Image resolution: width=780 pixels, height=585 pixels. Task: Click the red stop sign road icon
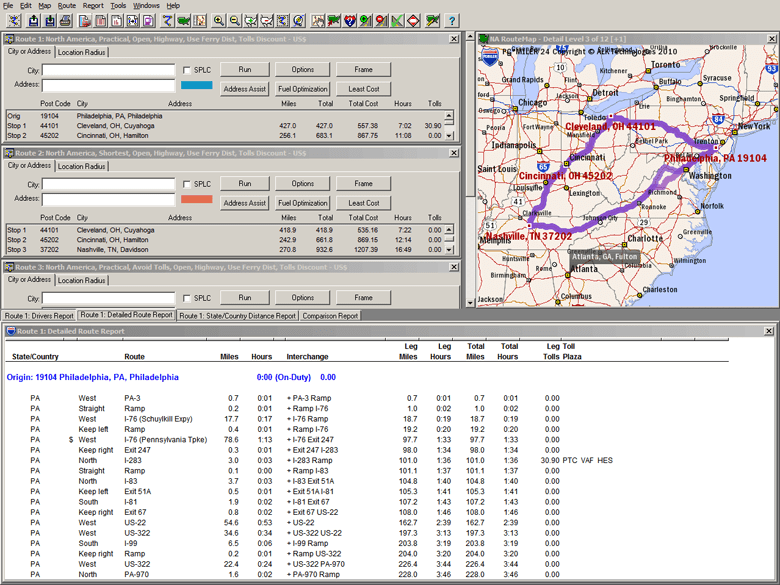(381, 20)
